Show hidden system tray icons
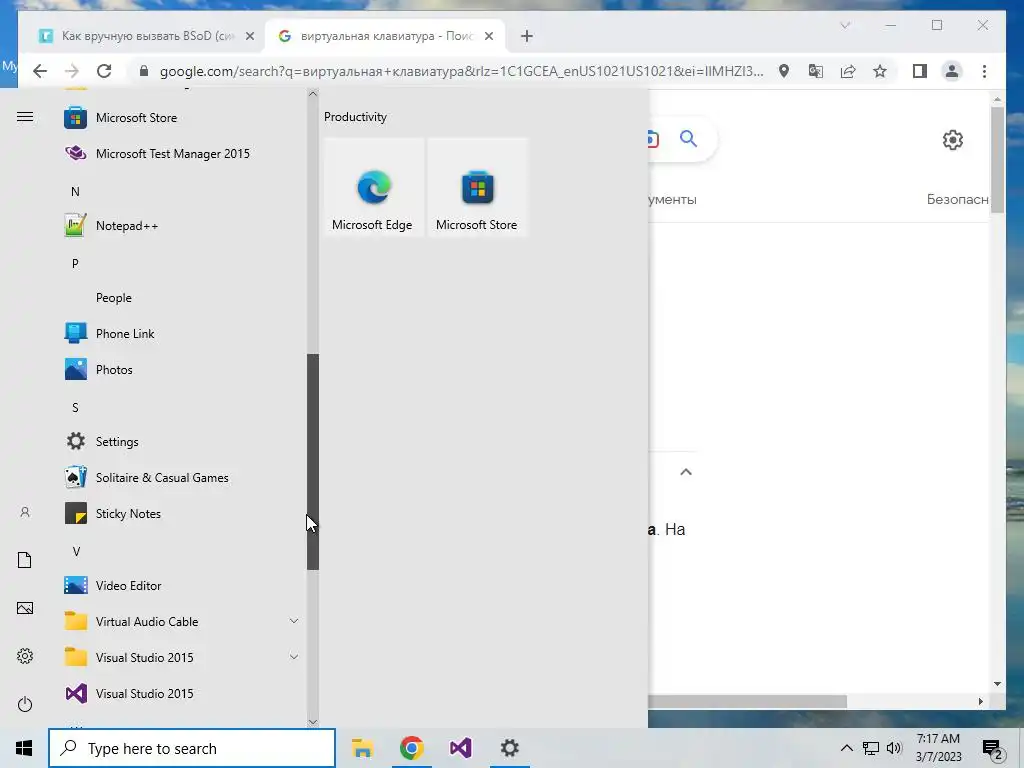This screenshot has width=1024, height=768. [x=846, y=748]
